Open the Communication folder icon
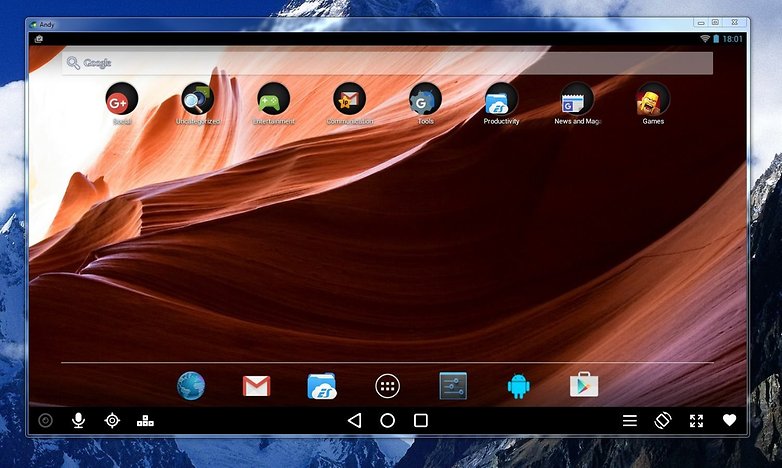The image size is (782, 468). (349, 99)
